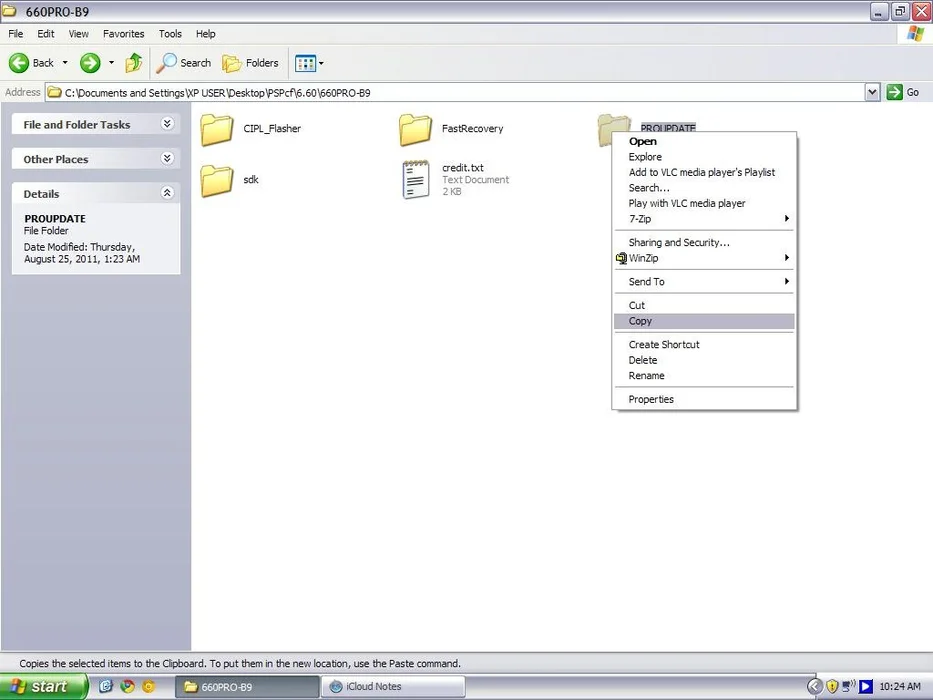
Task: Switch to iCloud Notes taskbar window
Action: (x=395, y=687)
